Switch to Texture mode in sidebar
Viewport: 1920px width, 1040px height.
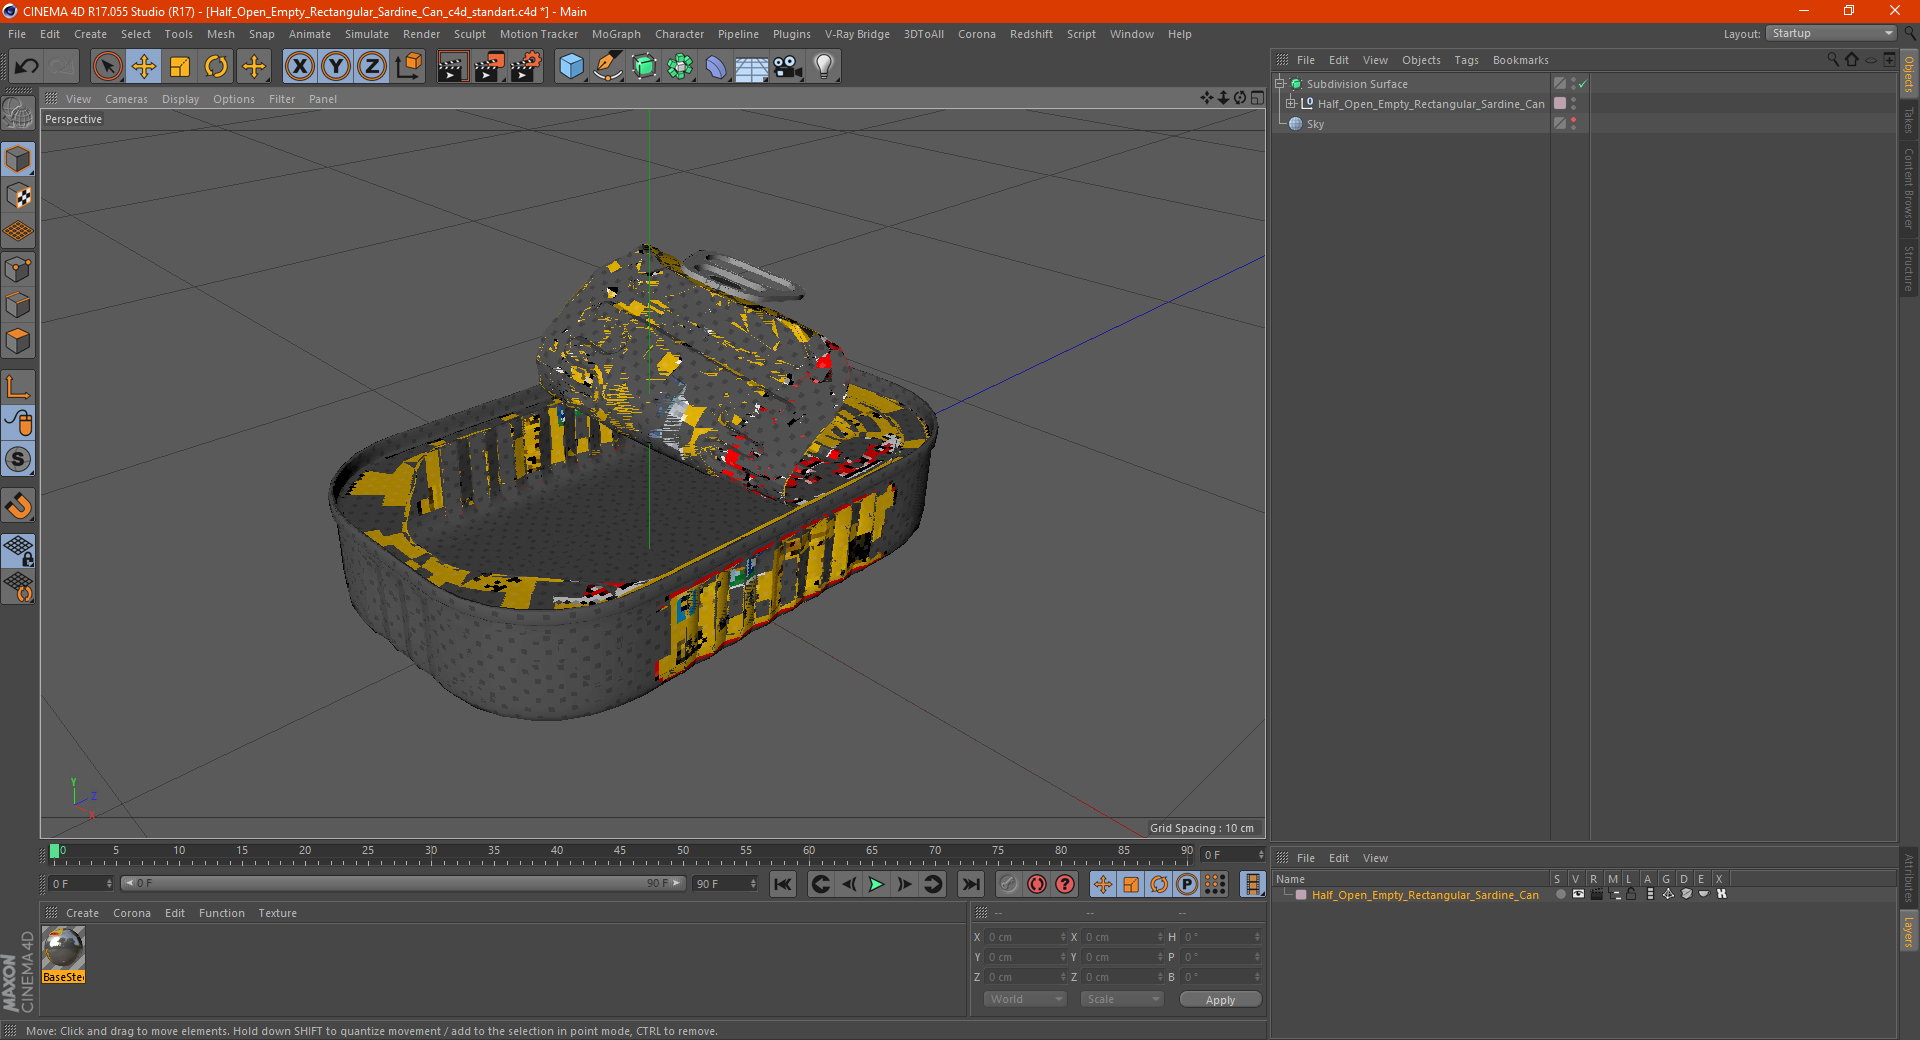[x=18, y=196]
